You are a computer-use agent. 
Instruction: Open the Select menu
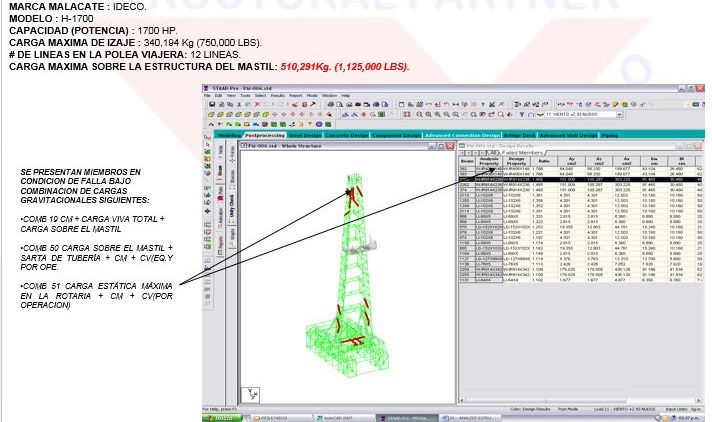point(261,95)
